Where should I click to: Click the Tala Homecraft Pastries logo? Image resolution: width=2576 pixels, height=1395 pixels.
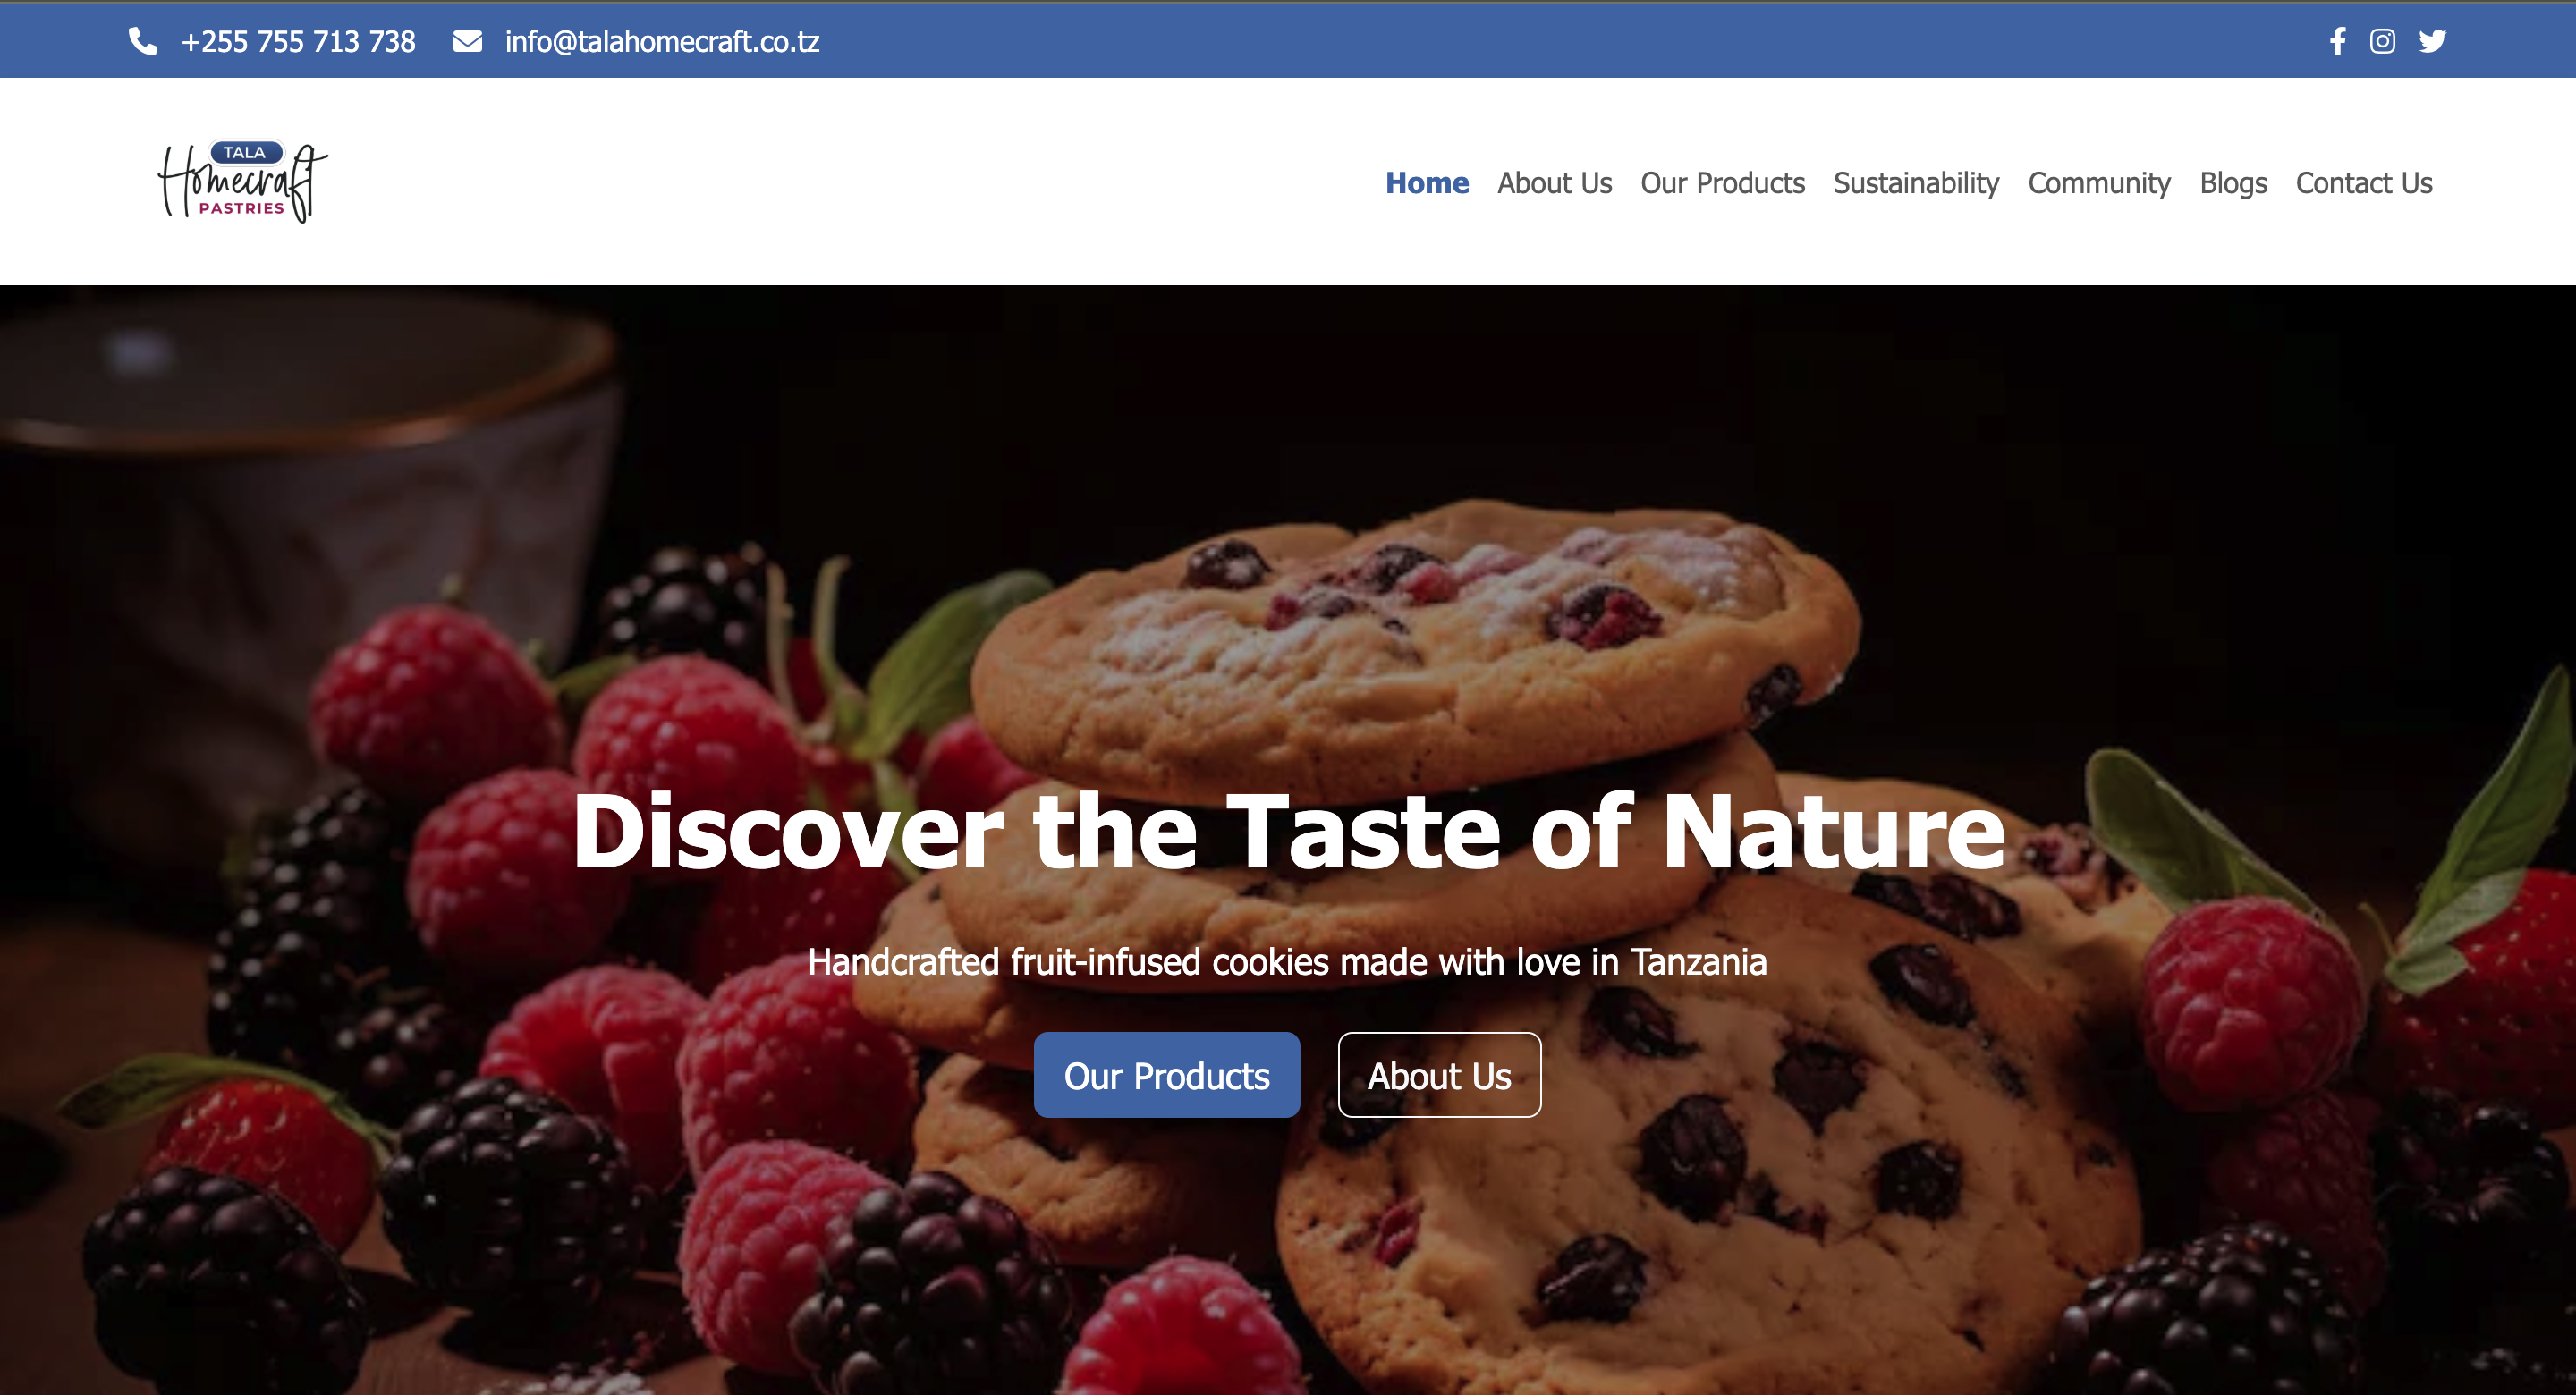pyautogui.click(x=243, y=181)
